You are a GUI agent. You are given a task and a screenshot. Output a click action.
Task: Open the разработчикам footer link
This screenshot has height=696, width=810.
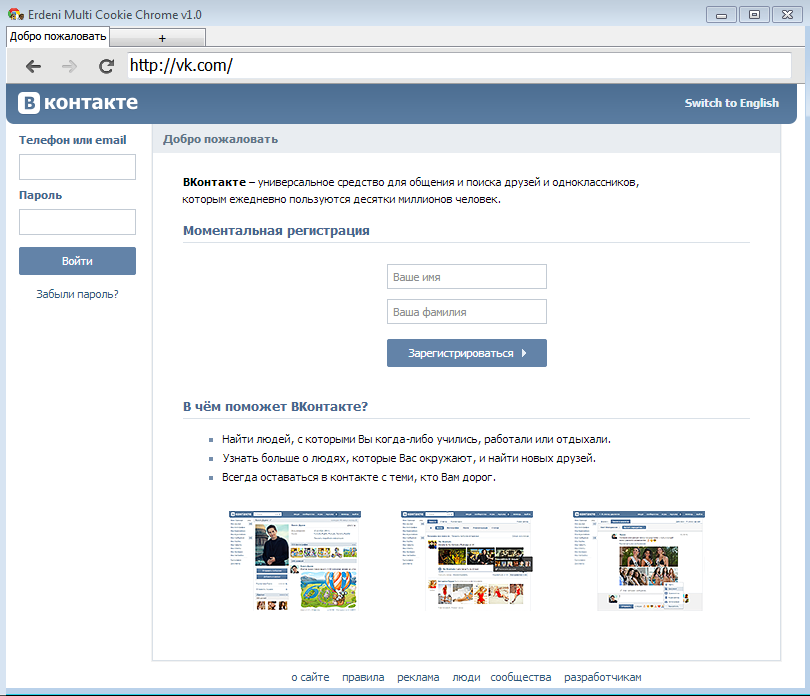tap(602, 677)
